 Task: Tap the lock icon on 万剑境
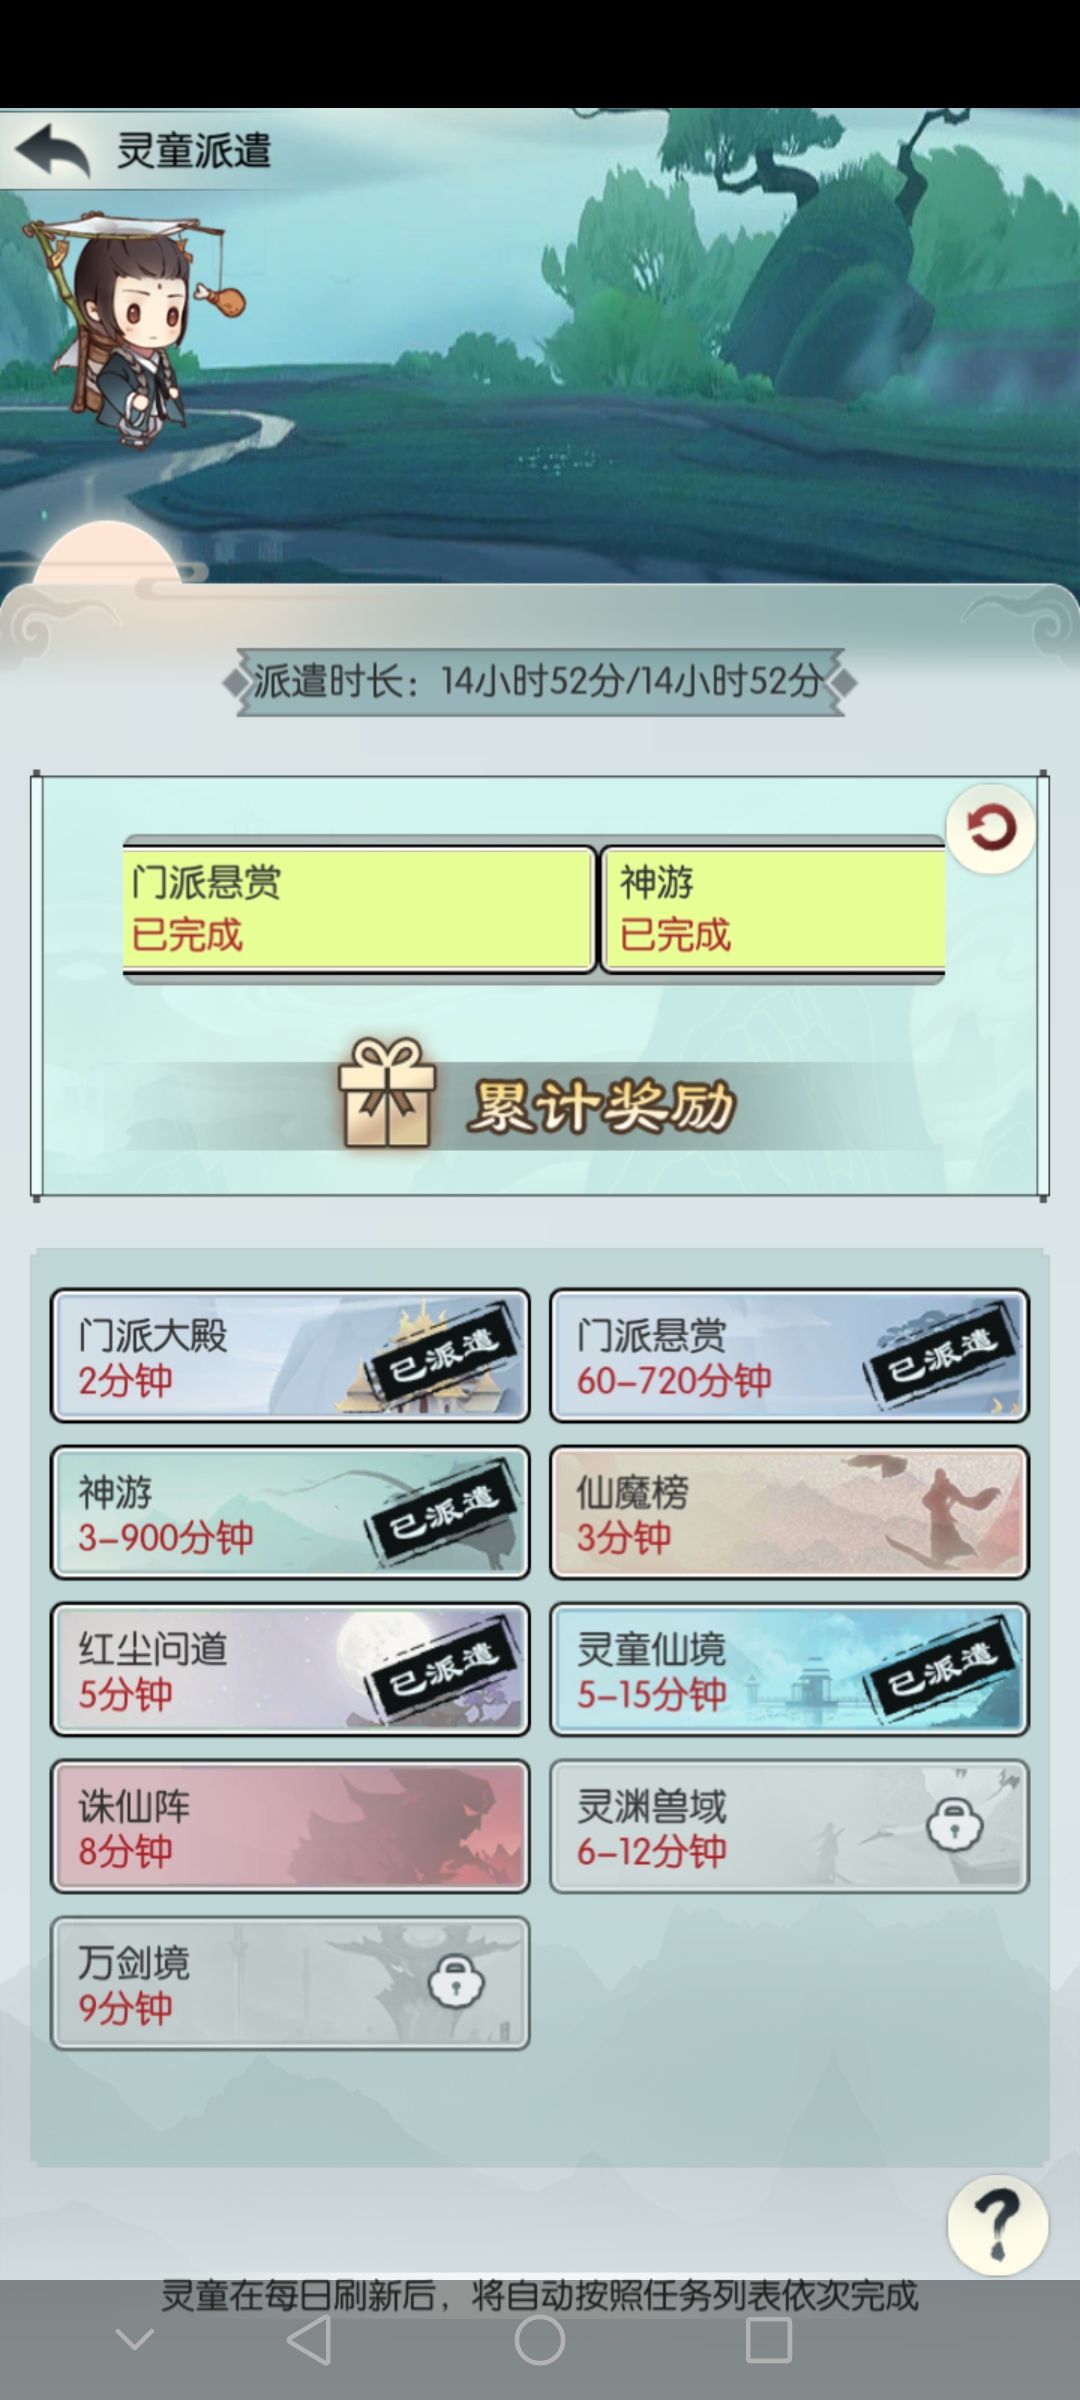point(456,1982)
